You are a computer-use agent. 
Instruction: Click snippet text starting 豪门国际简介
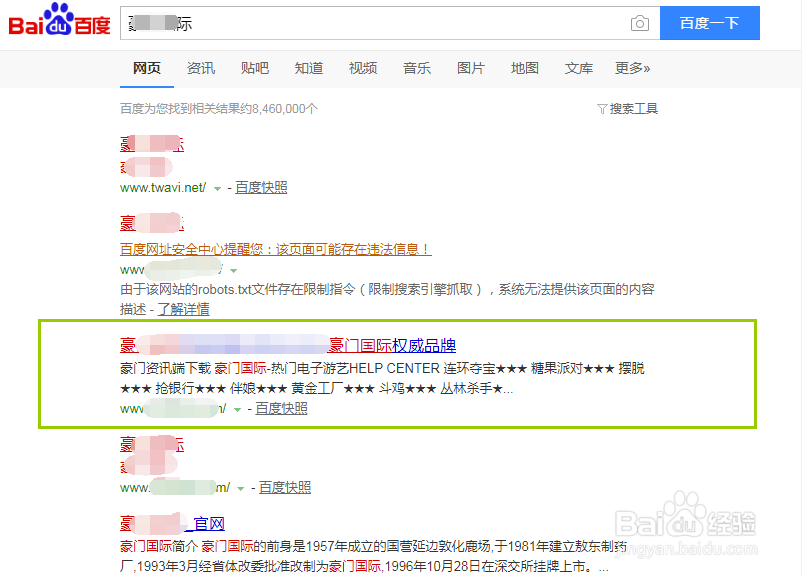(x=373, y=556)
